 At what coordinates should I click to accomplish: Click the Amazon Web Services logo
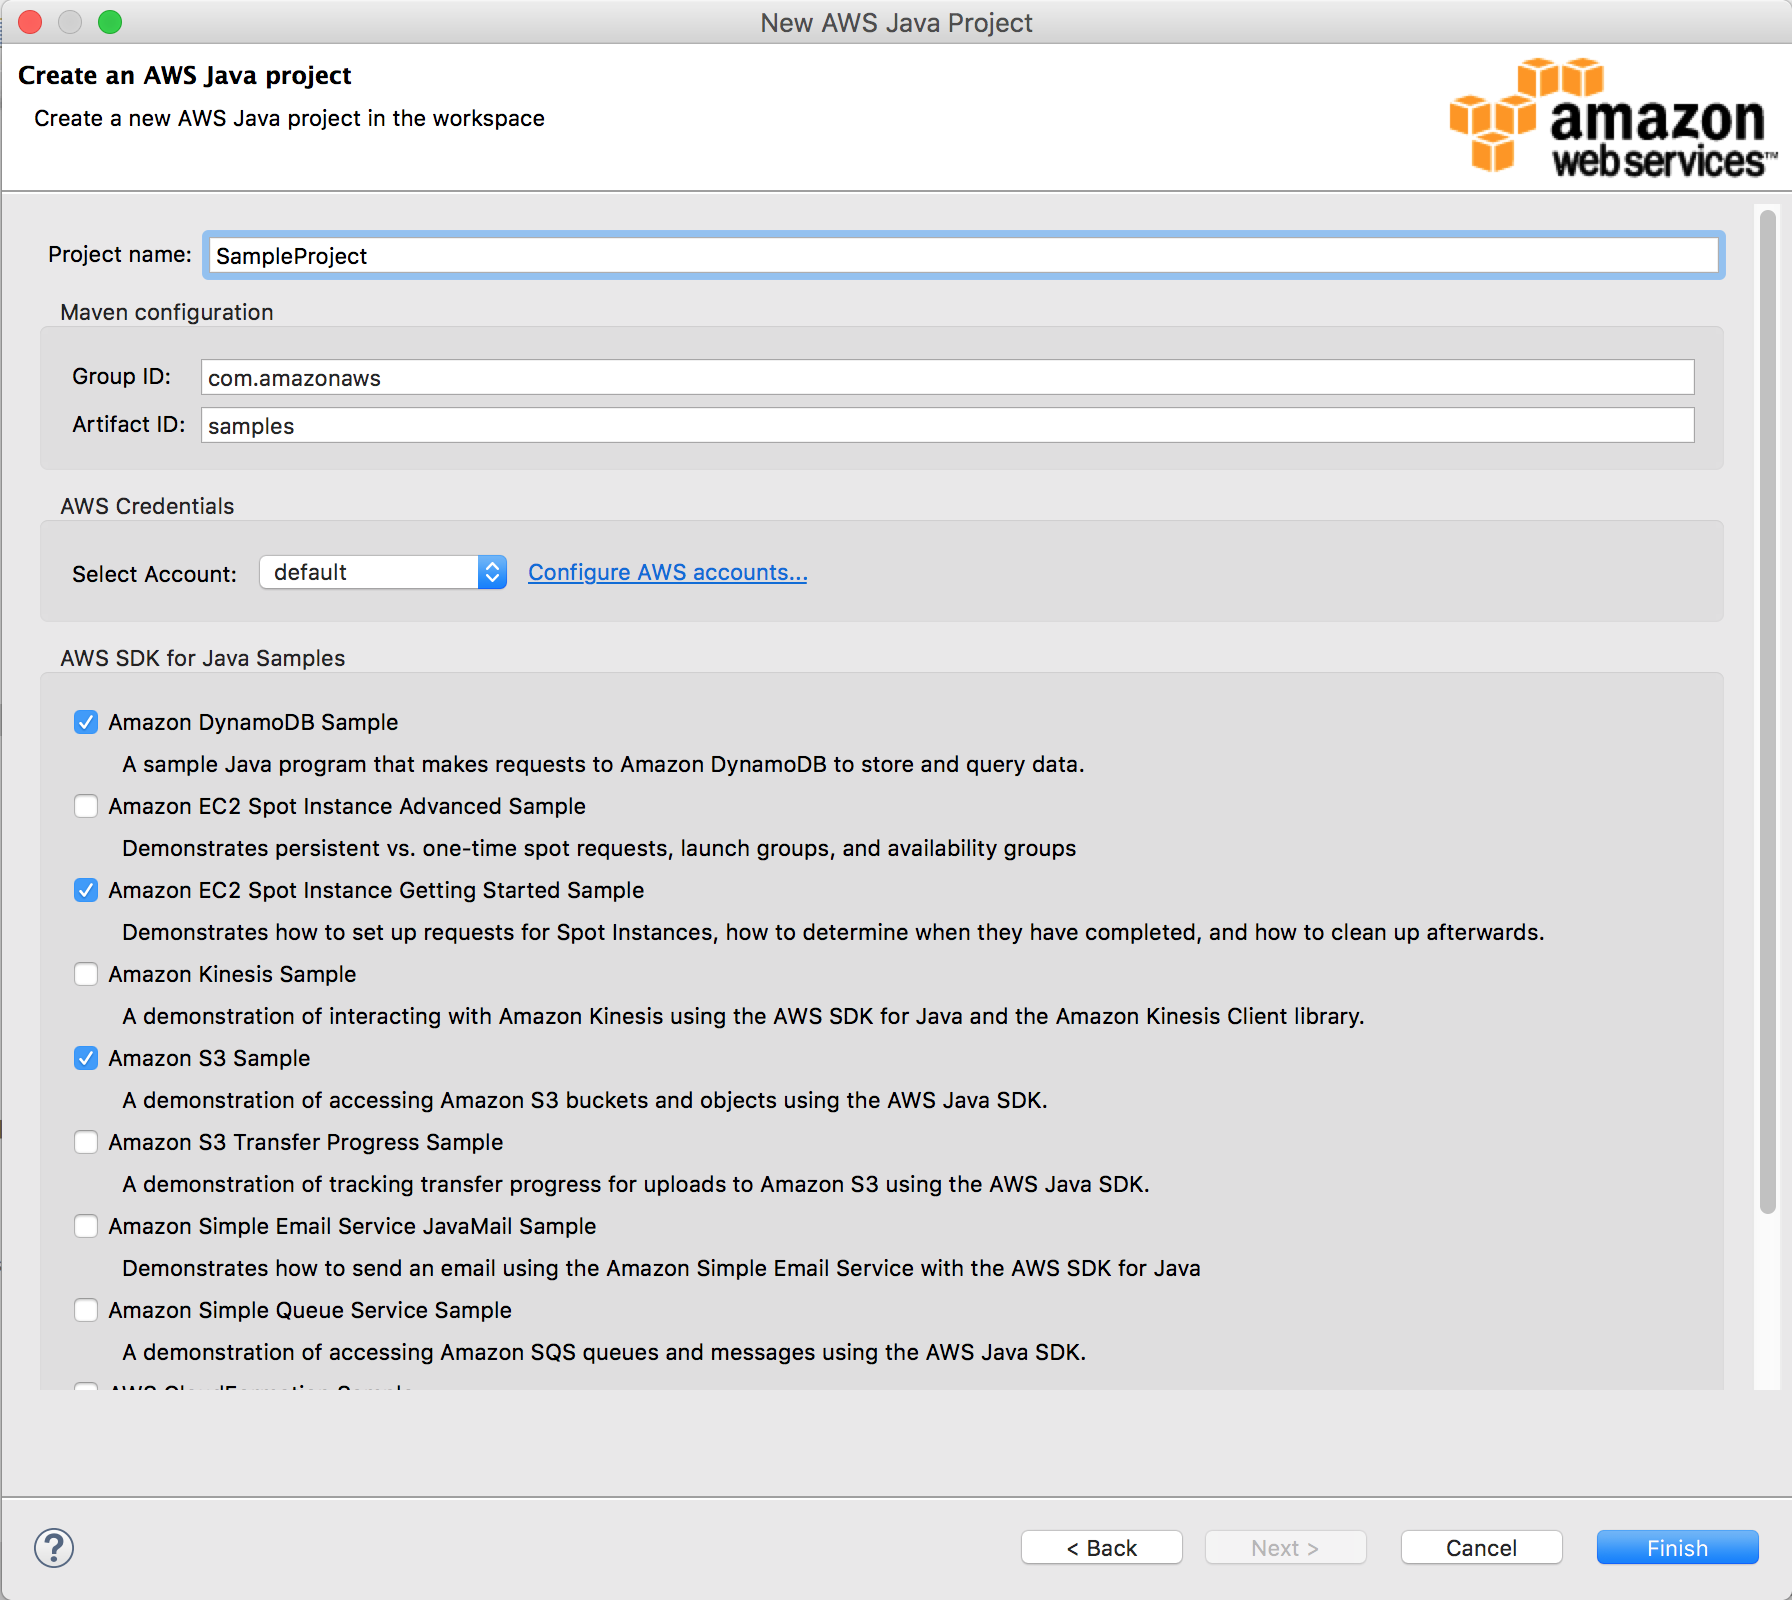click(1613, 117)
